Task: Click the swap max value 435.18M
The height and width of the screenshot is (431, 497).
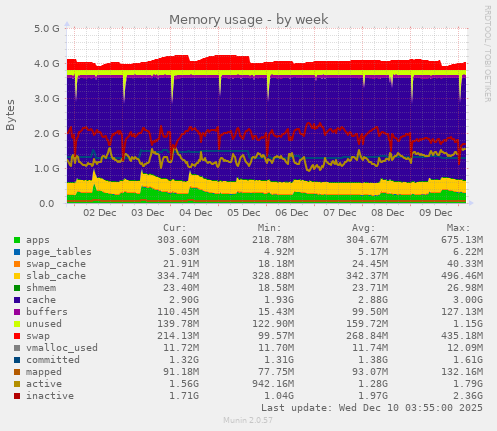Action: (462, 336)
